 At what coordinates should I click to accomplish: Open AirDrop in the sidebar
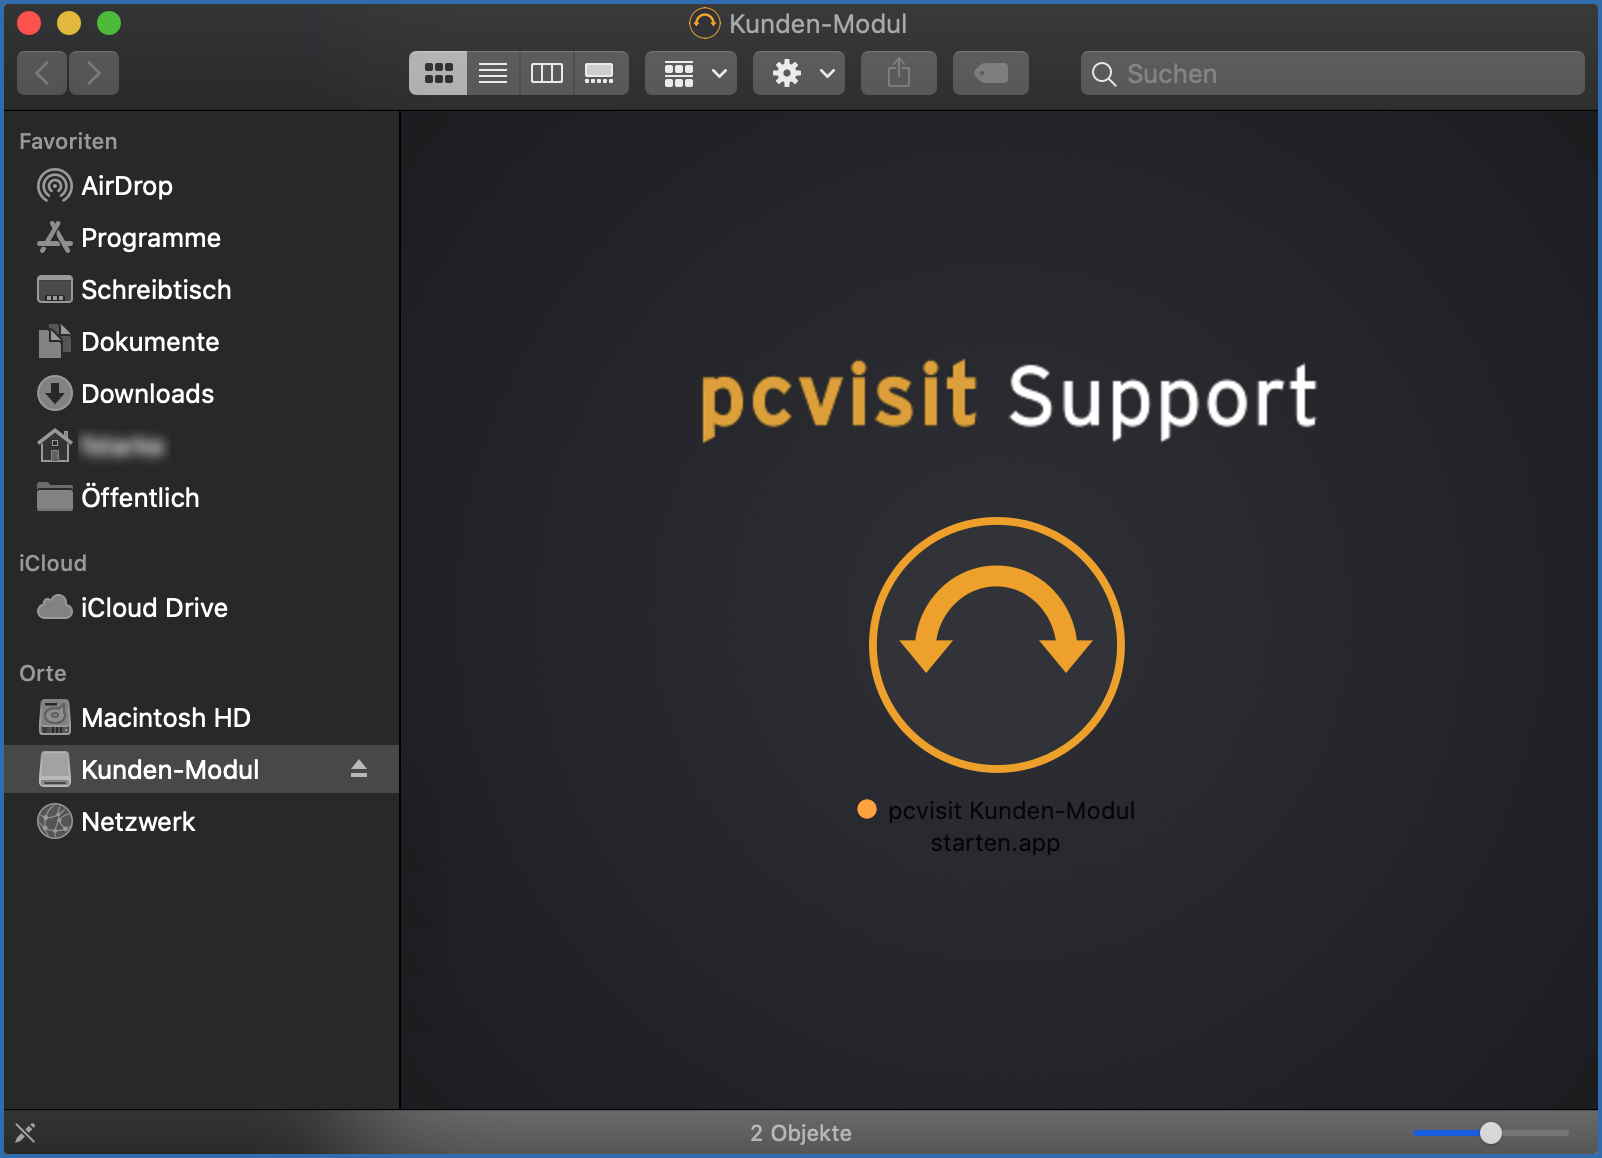pos(126,186)
